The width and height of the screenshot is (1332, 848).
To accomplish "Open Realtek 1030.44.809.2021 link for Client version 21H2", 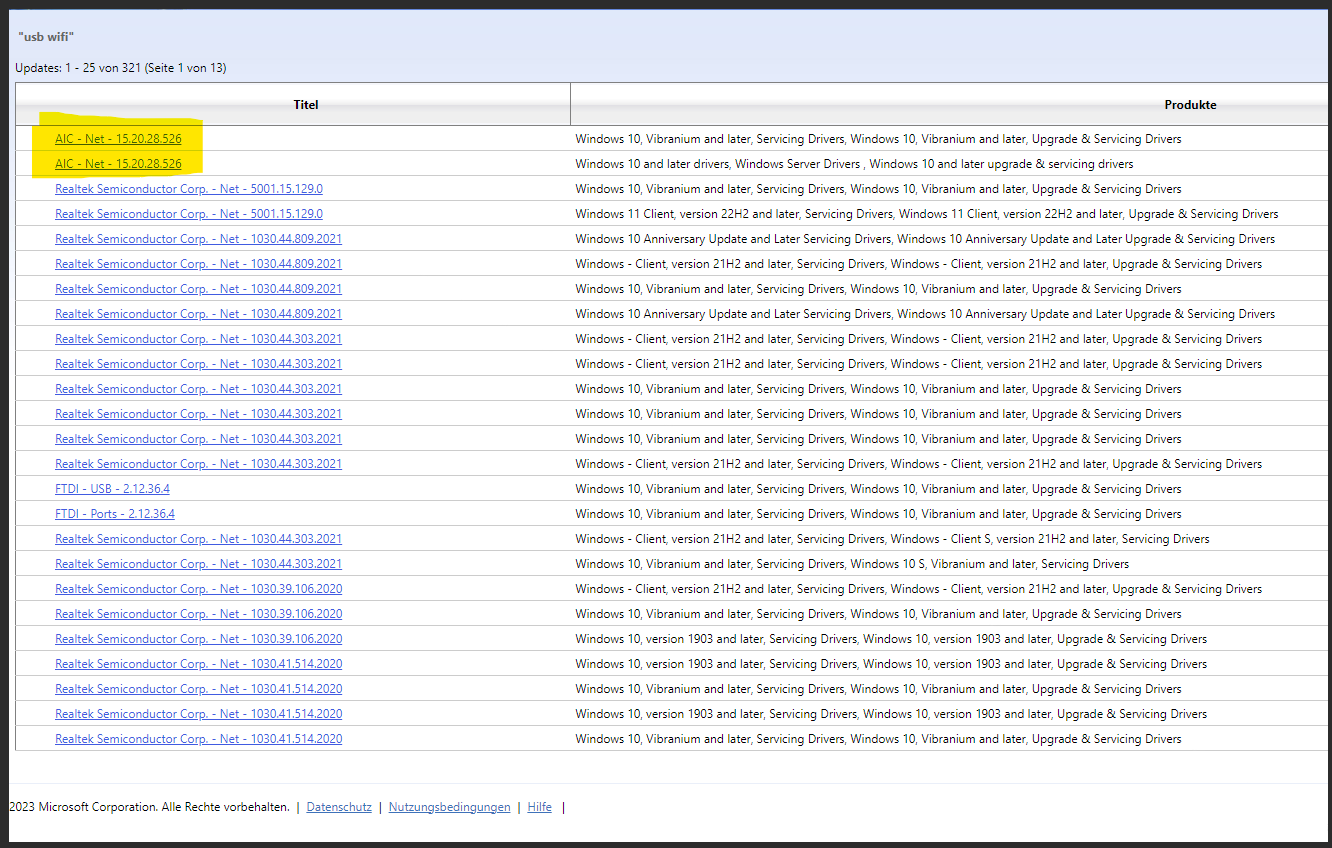I will [198, 264].
